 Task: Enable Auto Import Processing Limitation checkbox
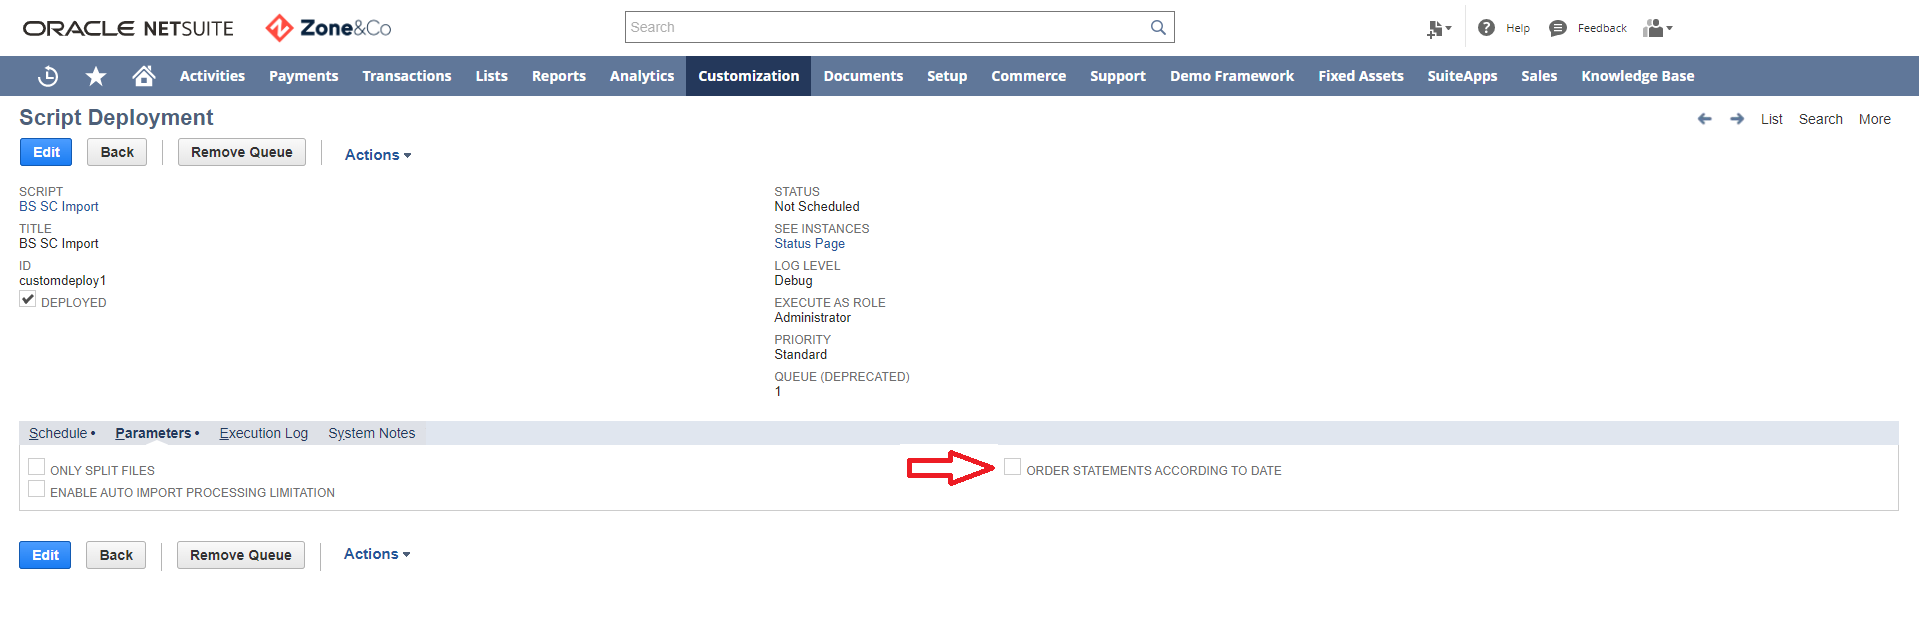(37, 489)
